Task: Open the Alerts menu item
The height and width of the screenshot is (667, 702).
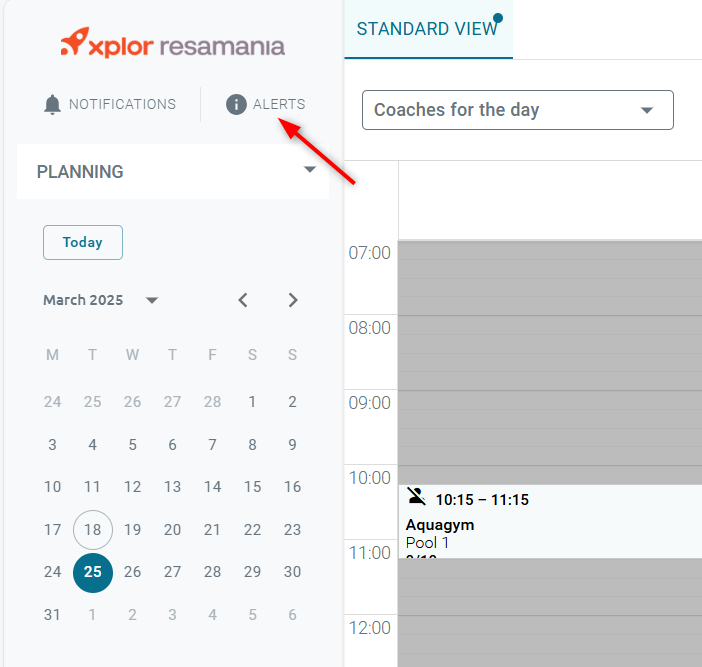Action: coord(279,104)
